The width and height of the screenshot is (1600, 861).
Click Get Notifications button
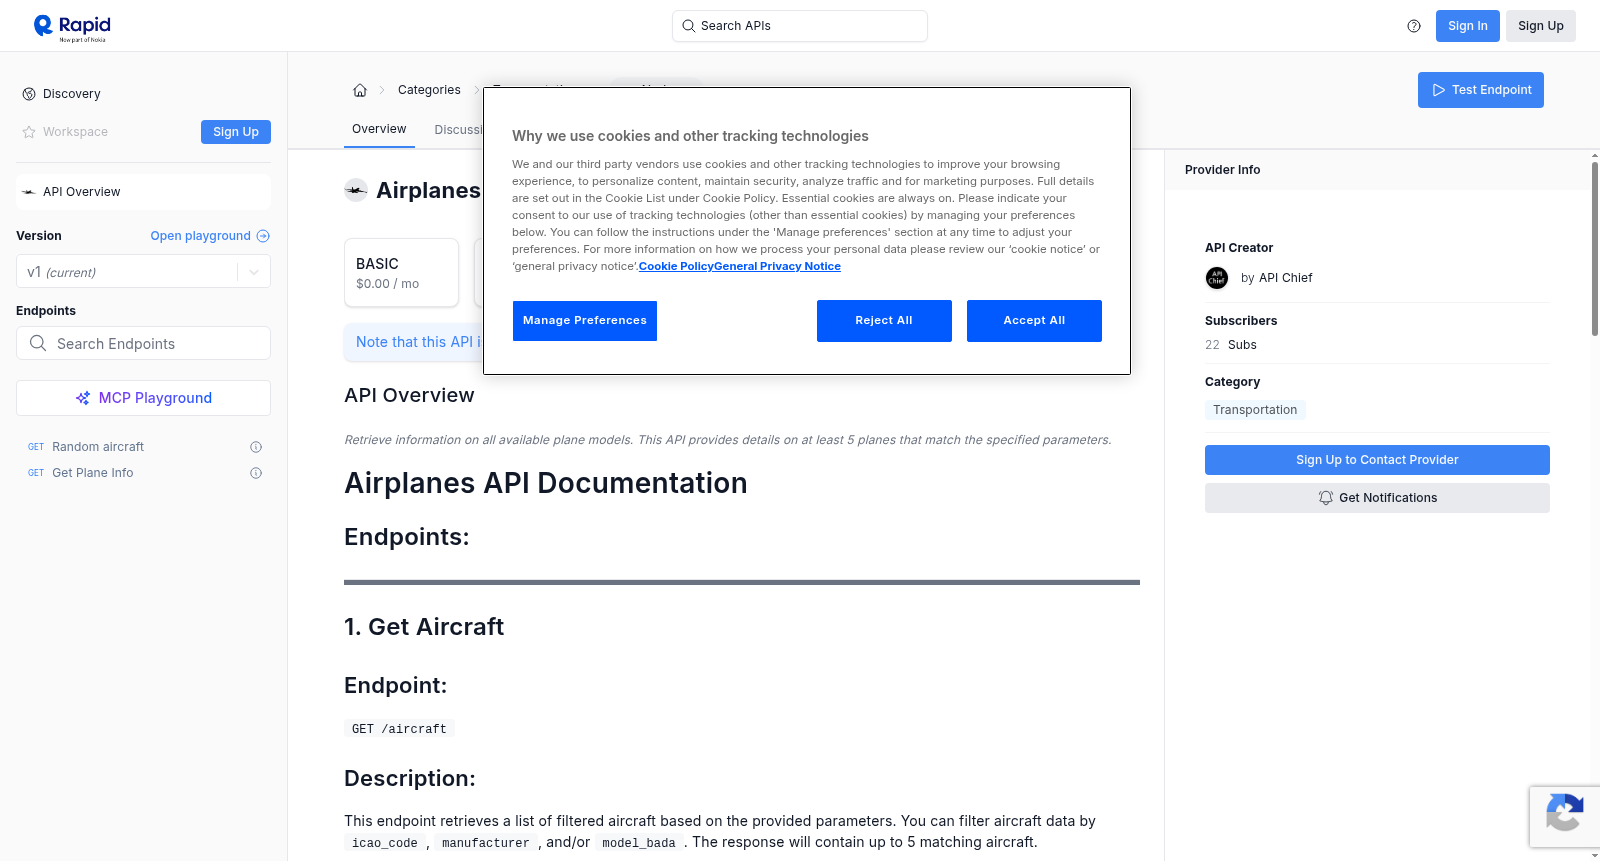[1377, 498]
